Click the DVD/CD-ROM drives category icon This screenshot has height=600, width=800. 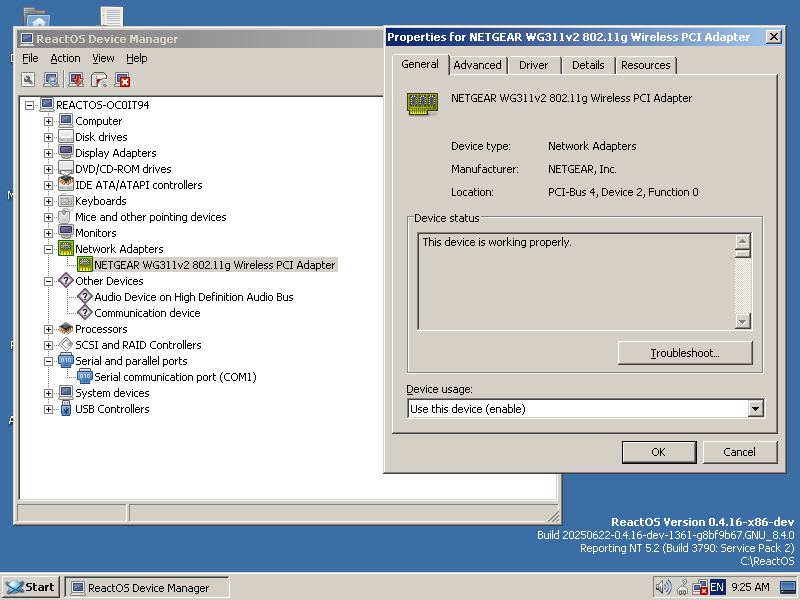click(x=66, y=168)
